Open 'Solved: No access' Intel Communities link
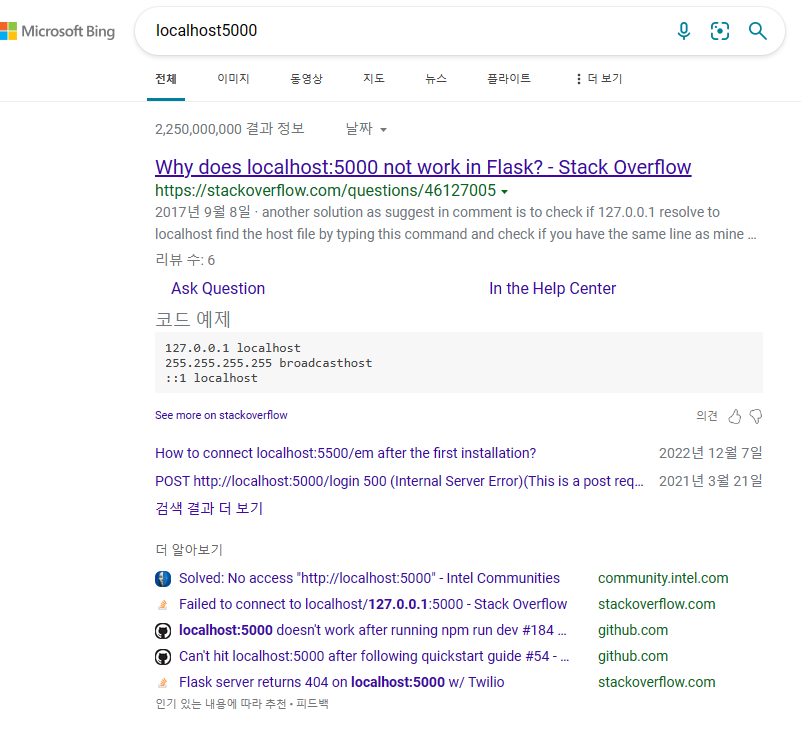This screenshot has height=734, width=801. (369, 578)
